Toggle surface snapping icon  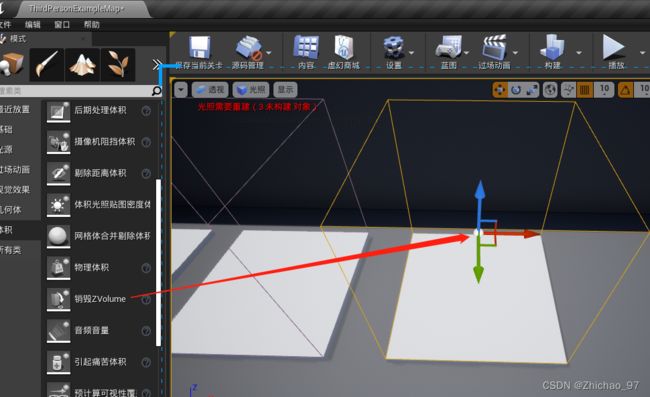point(569,90)
